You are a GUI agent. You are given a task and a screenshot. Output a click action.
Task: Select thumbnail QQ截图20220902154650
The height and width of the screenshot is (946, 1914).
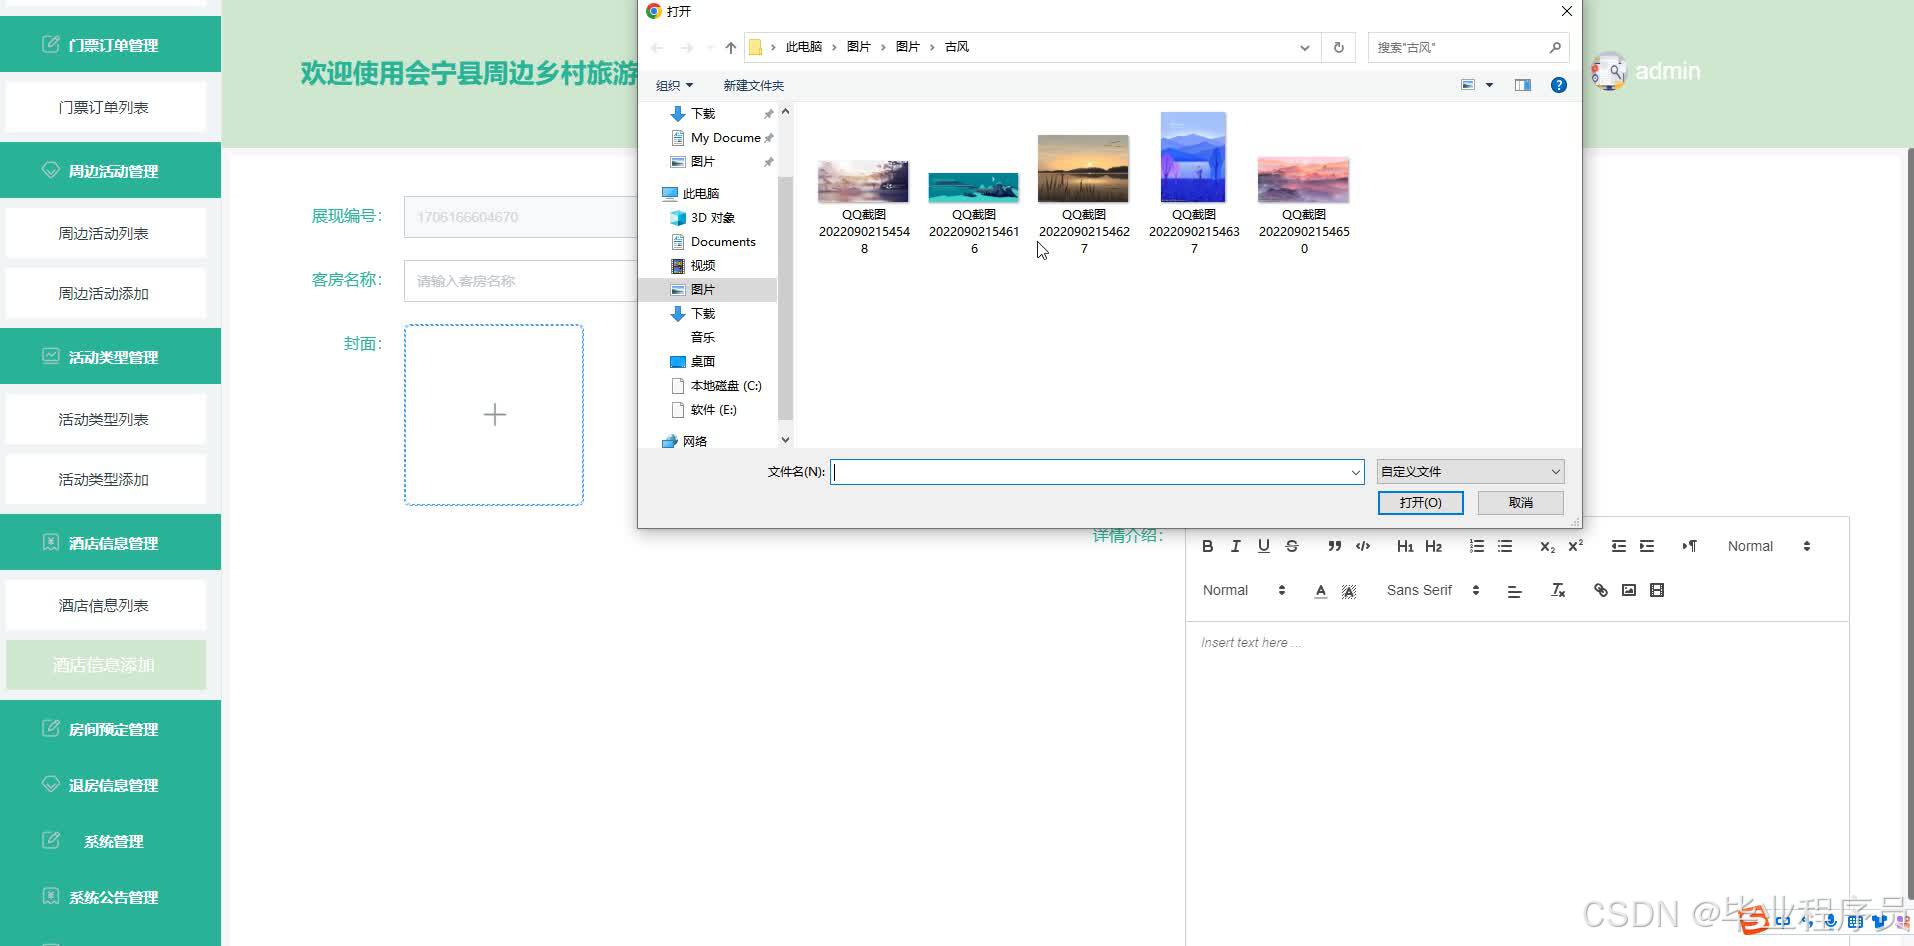[x=1304, y=205]
